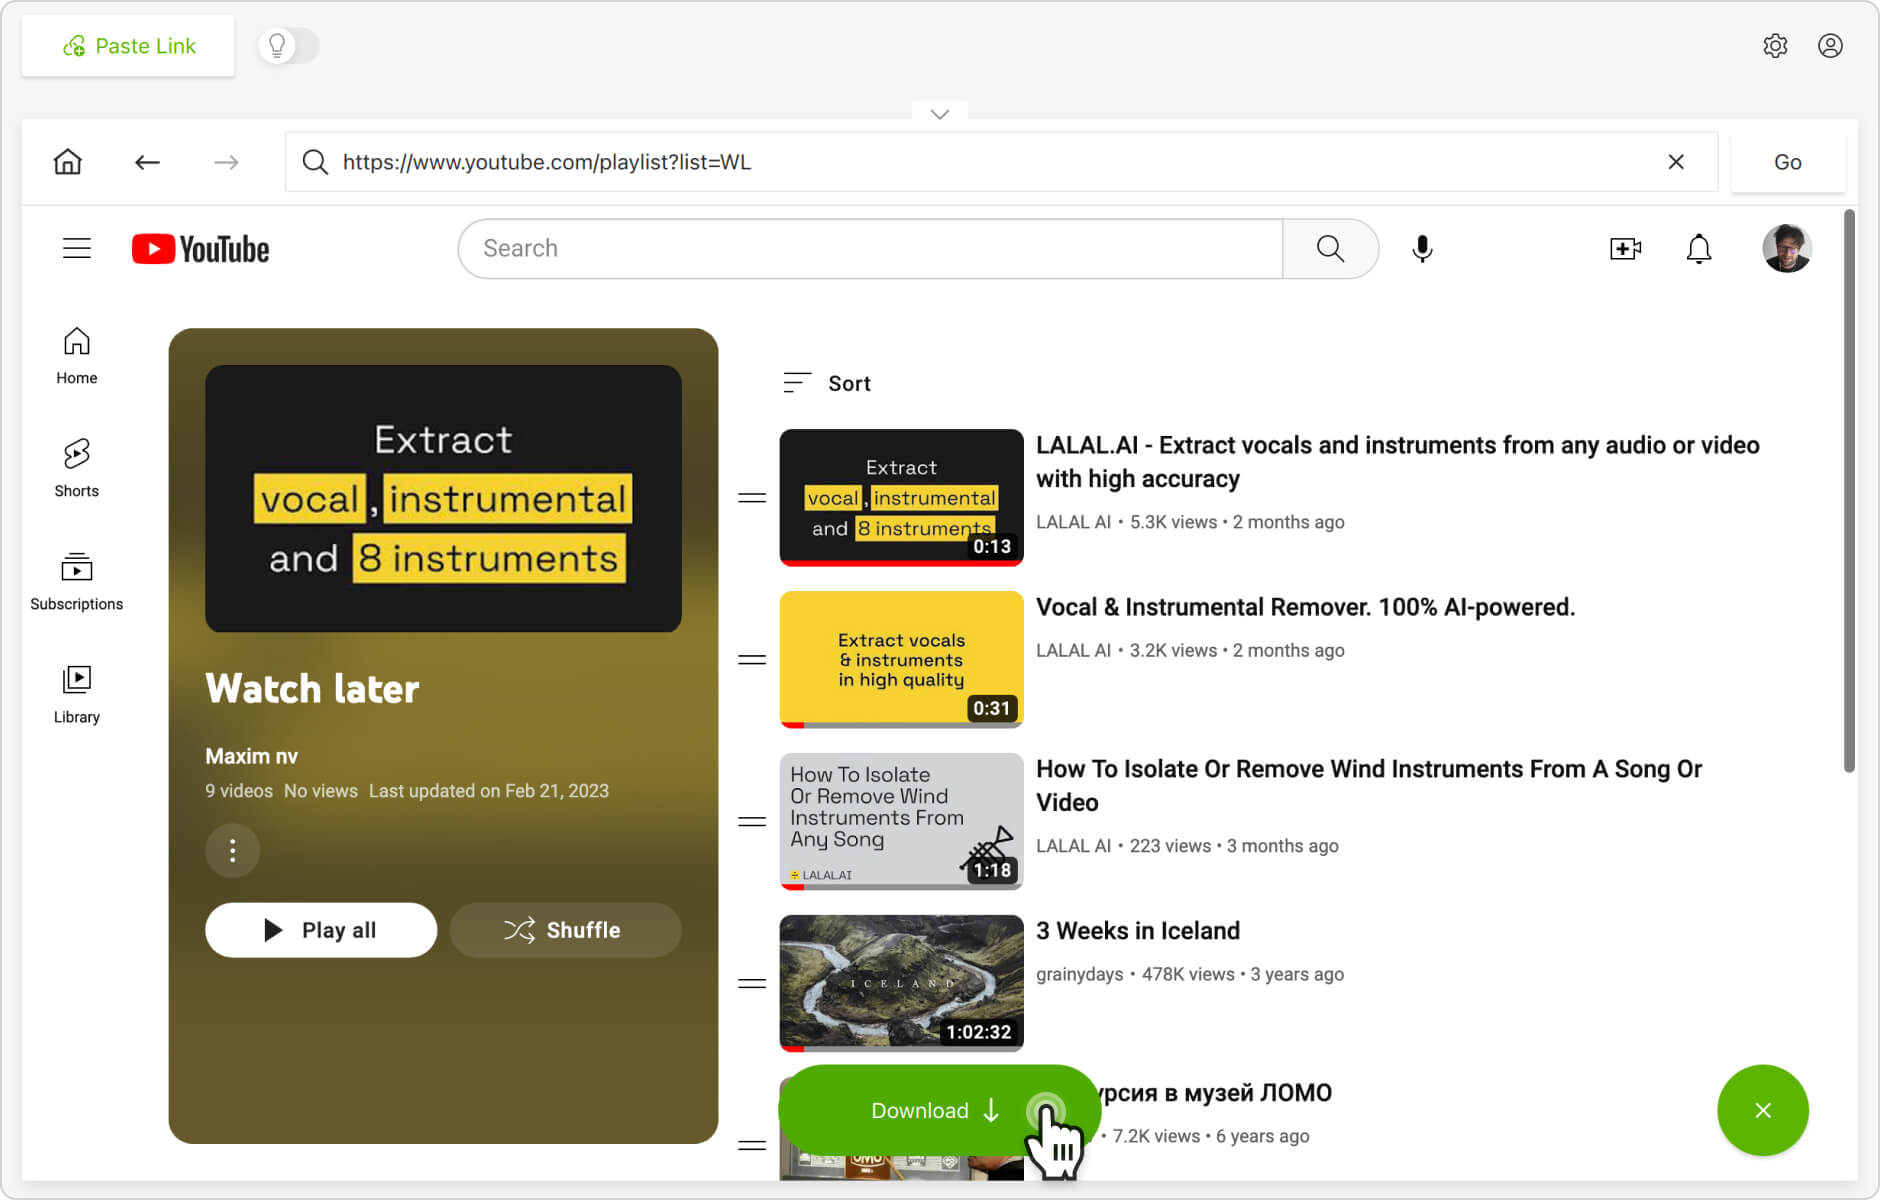Clear the URL address field
Screen dimensions: 1880x1200
tap(1676, 162)
